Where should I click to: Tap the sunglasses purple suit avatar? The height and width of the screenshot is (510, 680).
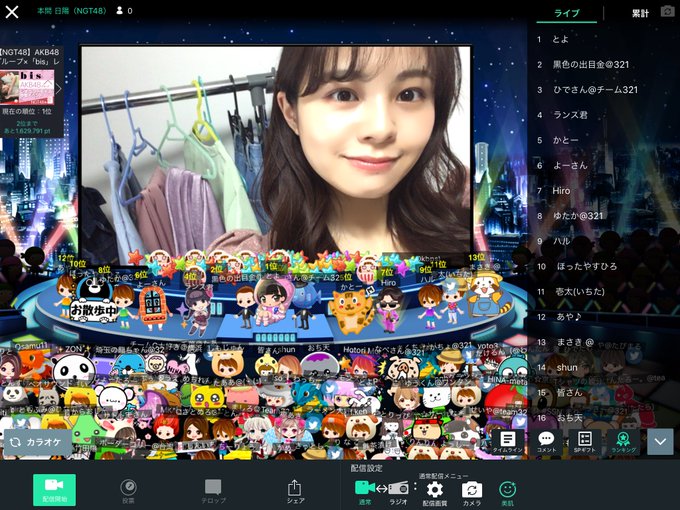click(x=389, y=310)
